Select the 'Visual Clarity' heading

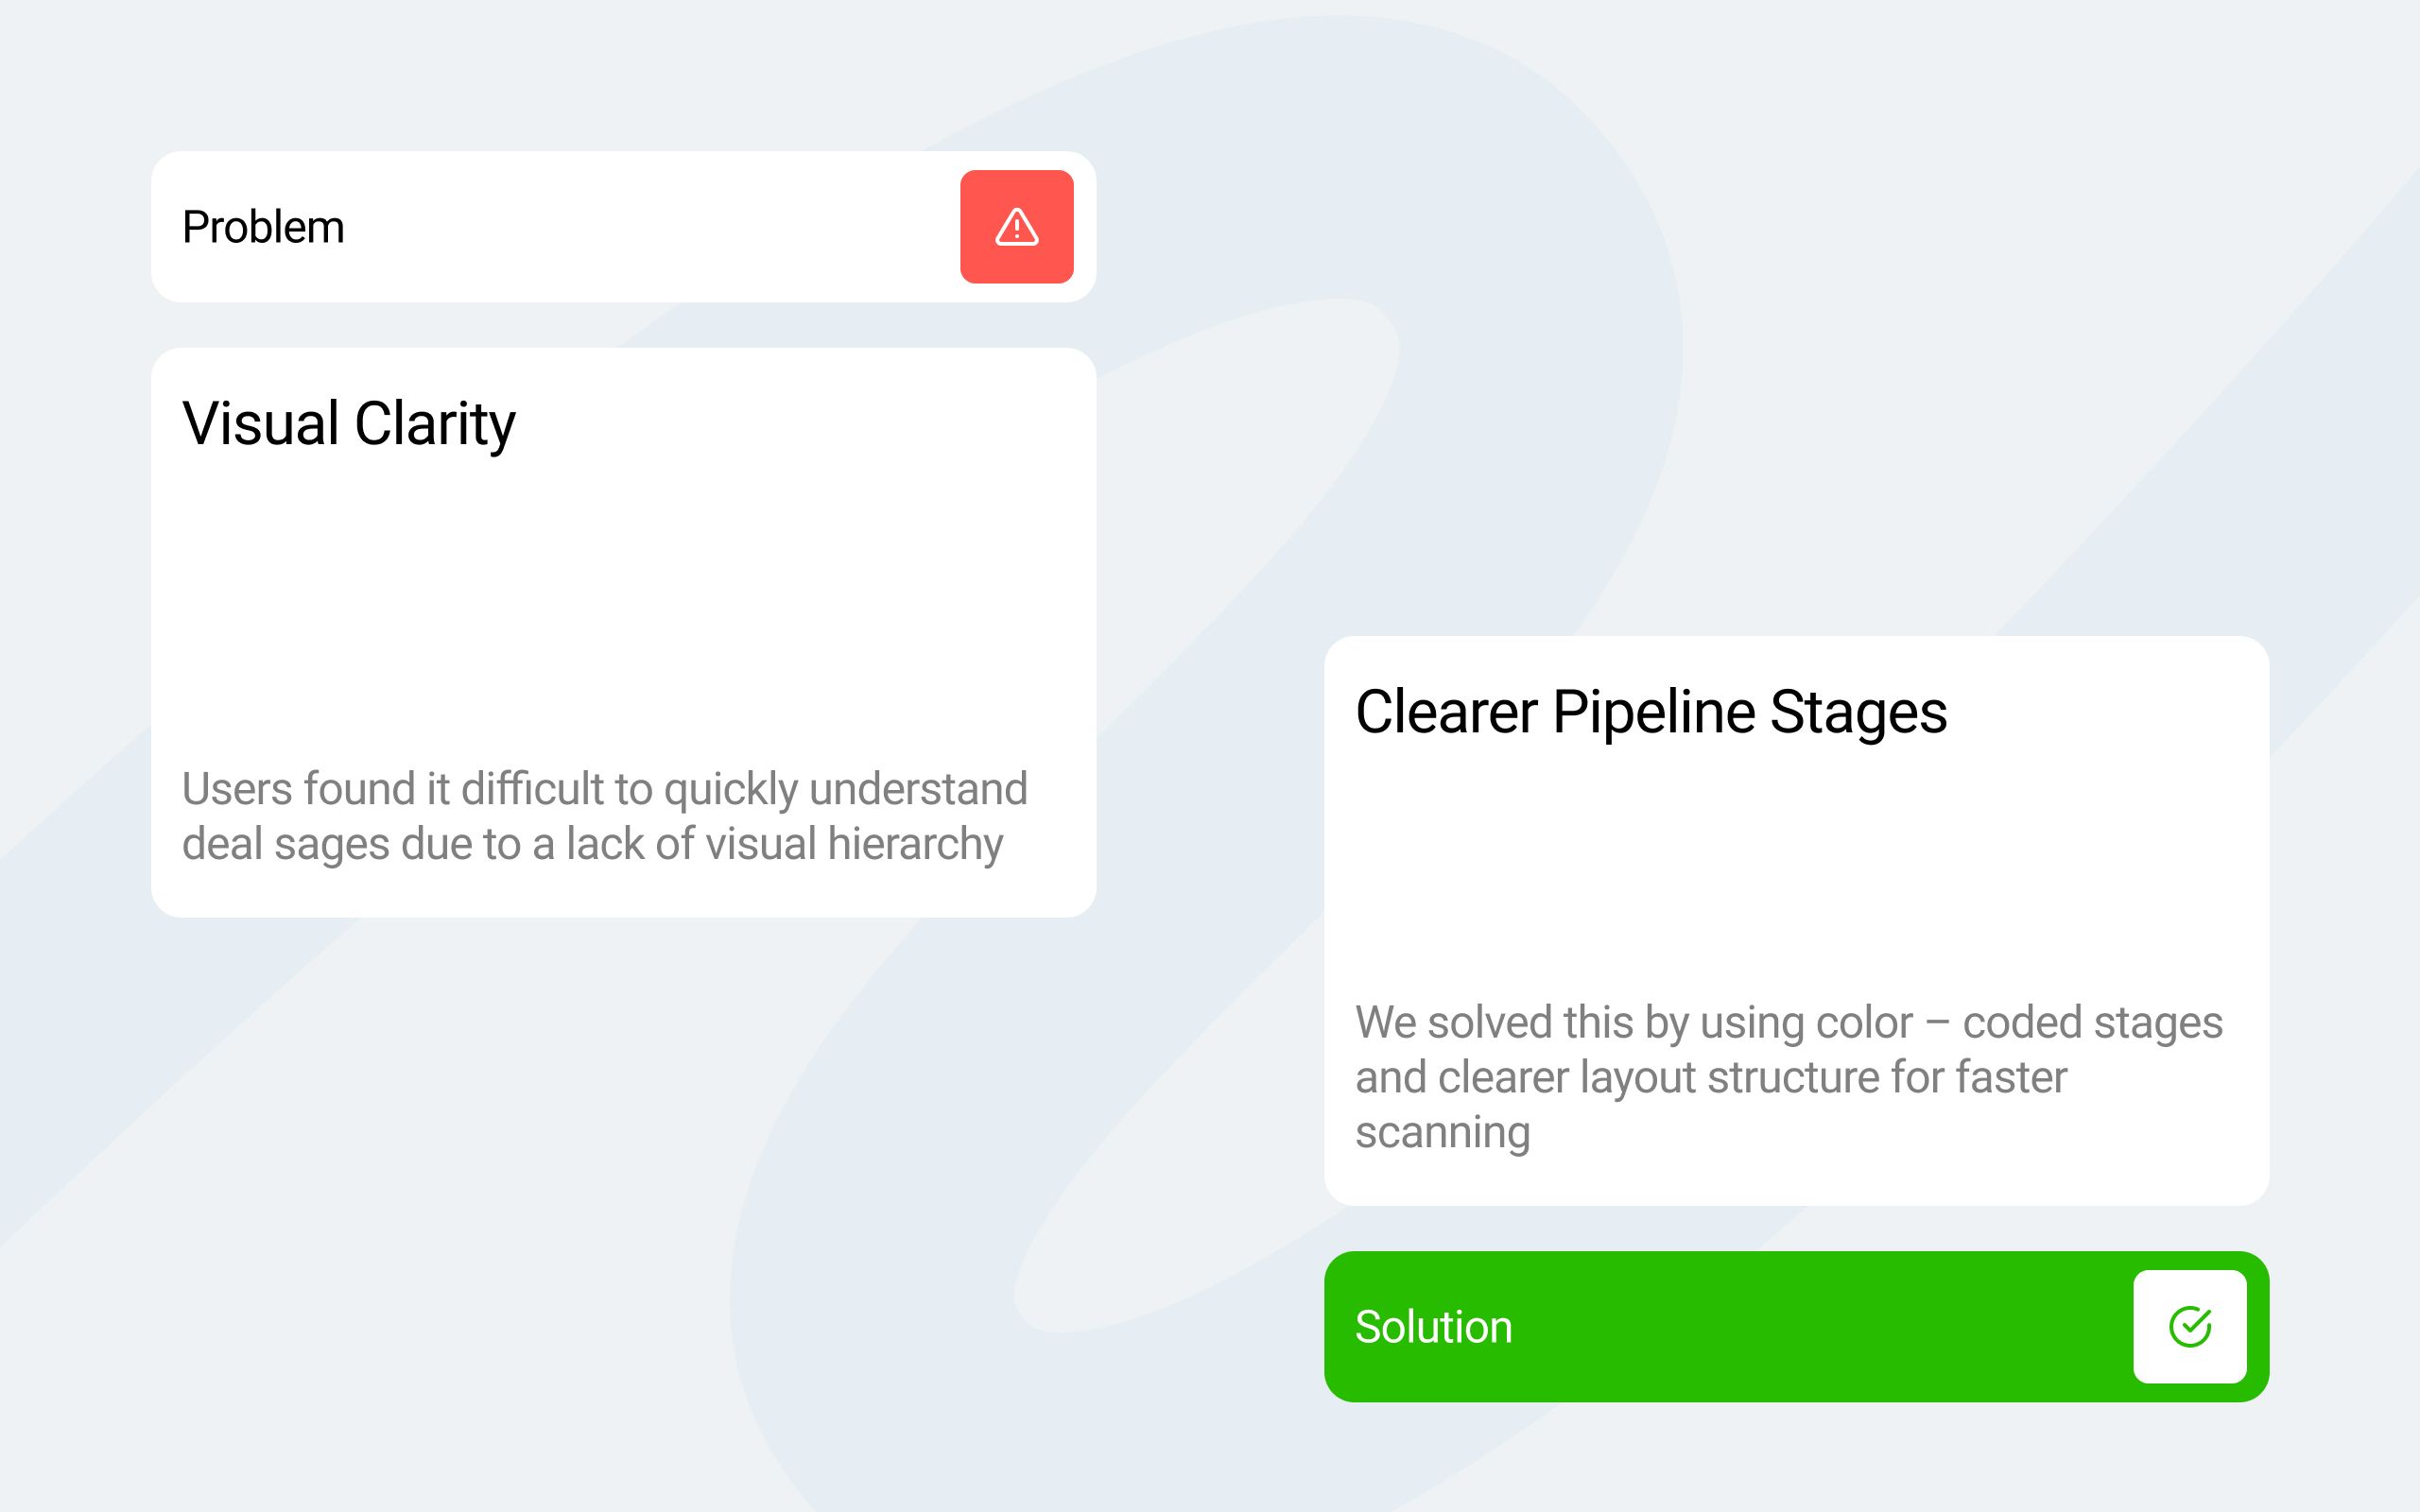(x=348, y=423)
